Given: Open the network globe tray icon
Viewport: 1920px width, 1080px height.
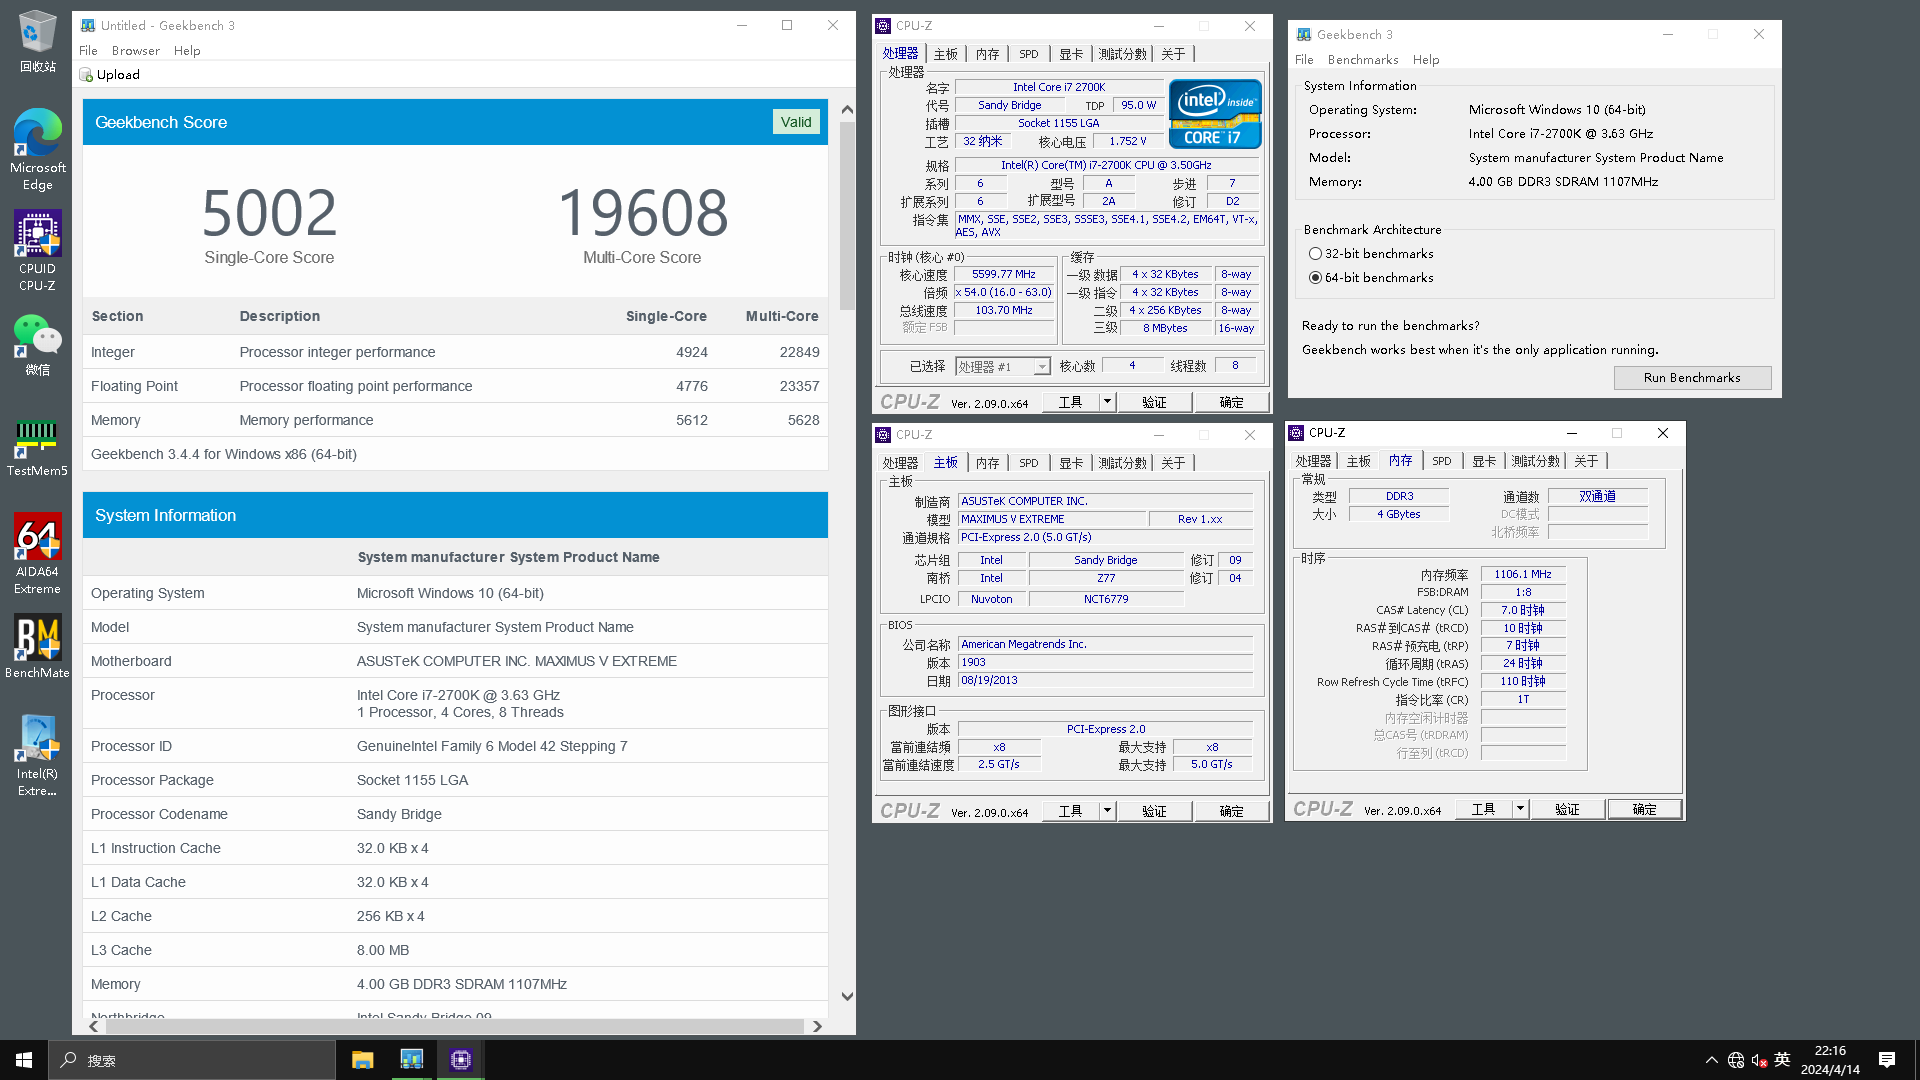Looking at the screenshot, I should [x=1736, y=1060].
